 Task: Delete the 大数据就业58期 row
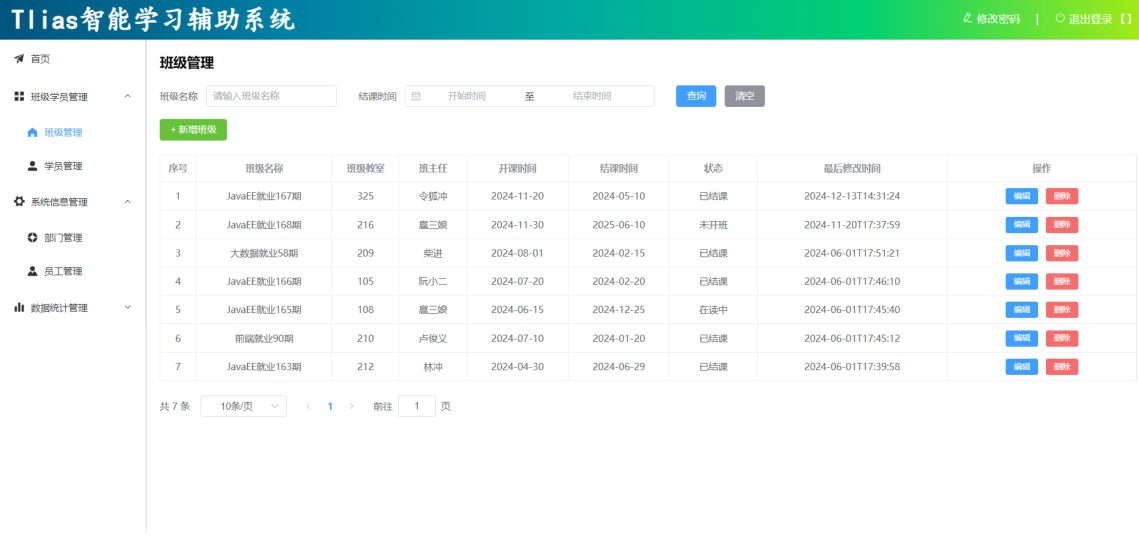1062,253
